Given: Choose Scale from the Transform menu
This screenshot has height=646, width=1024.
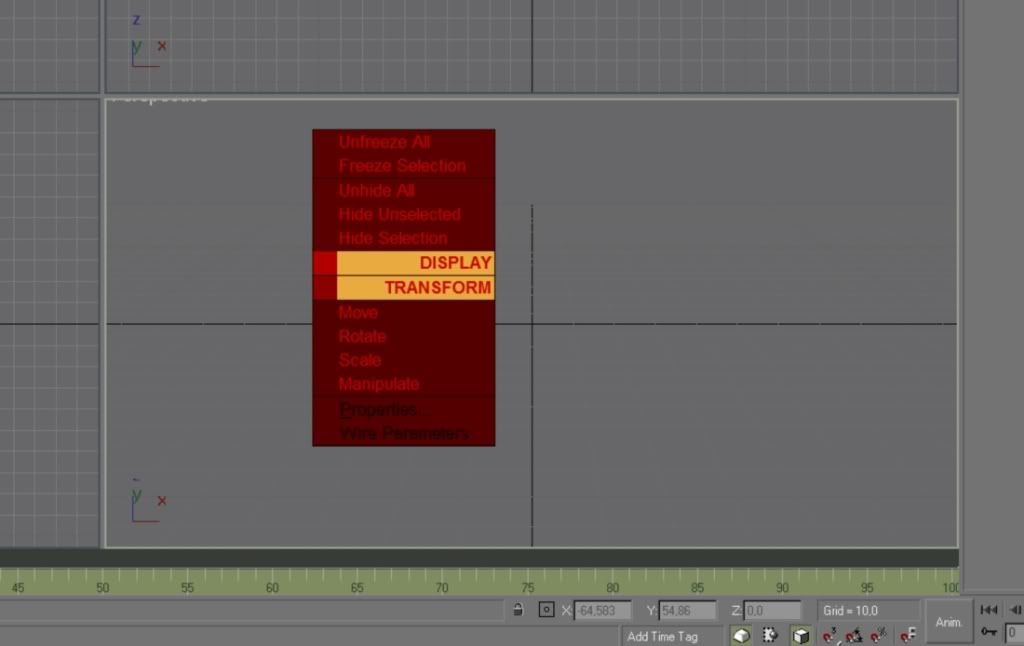Looking at the screenshot, I should coord(404,360).
